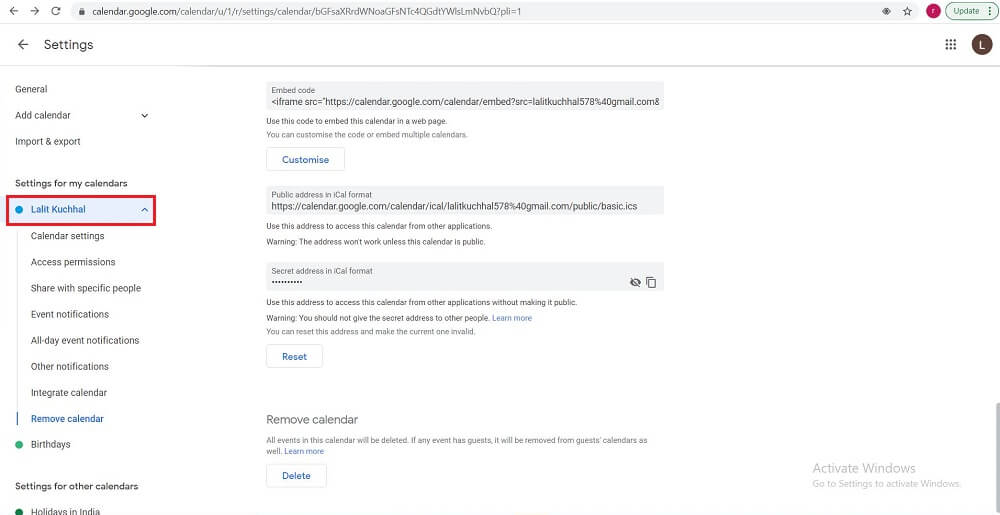The width and height of the screenshot is (1000, 515).
Task: Open the Google account avatar L
Action: pos(982,45)
